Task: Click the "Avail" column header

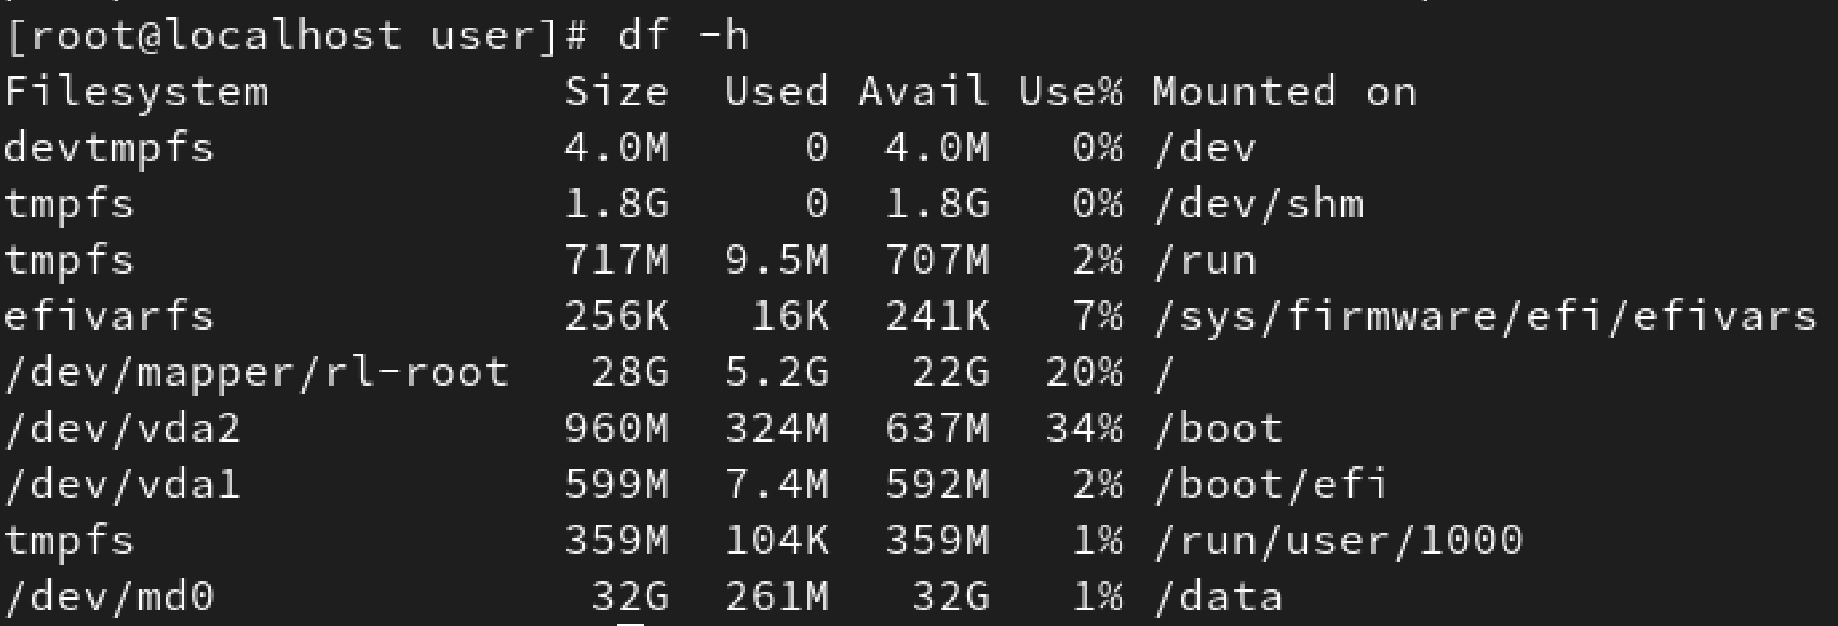Action: 923,92
